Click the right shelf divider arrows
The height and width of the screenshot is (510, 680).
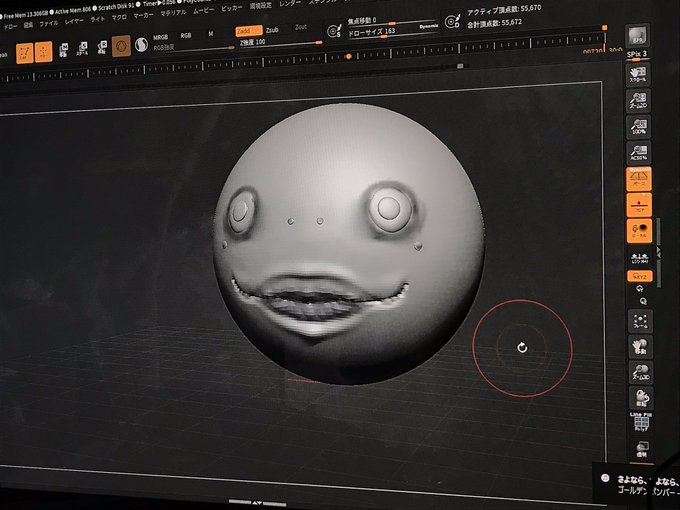[x=659, y=253]
